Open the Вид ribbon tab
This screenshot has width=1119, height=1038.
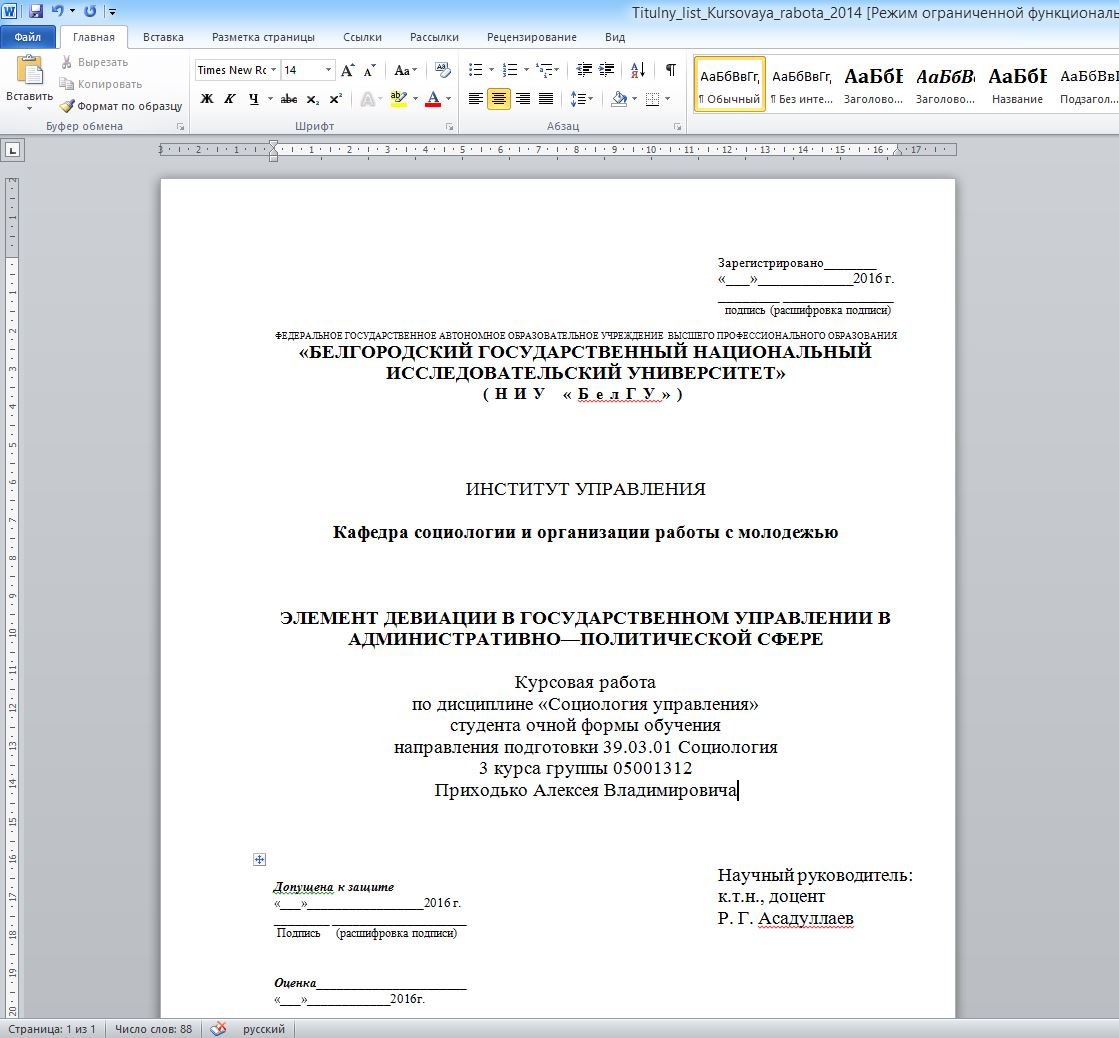click(614, 37)
